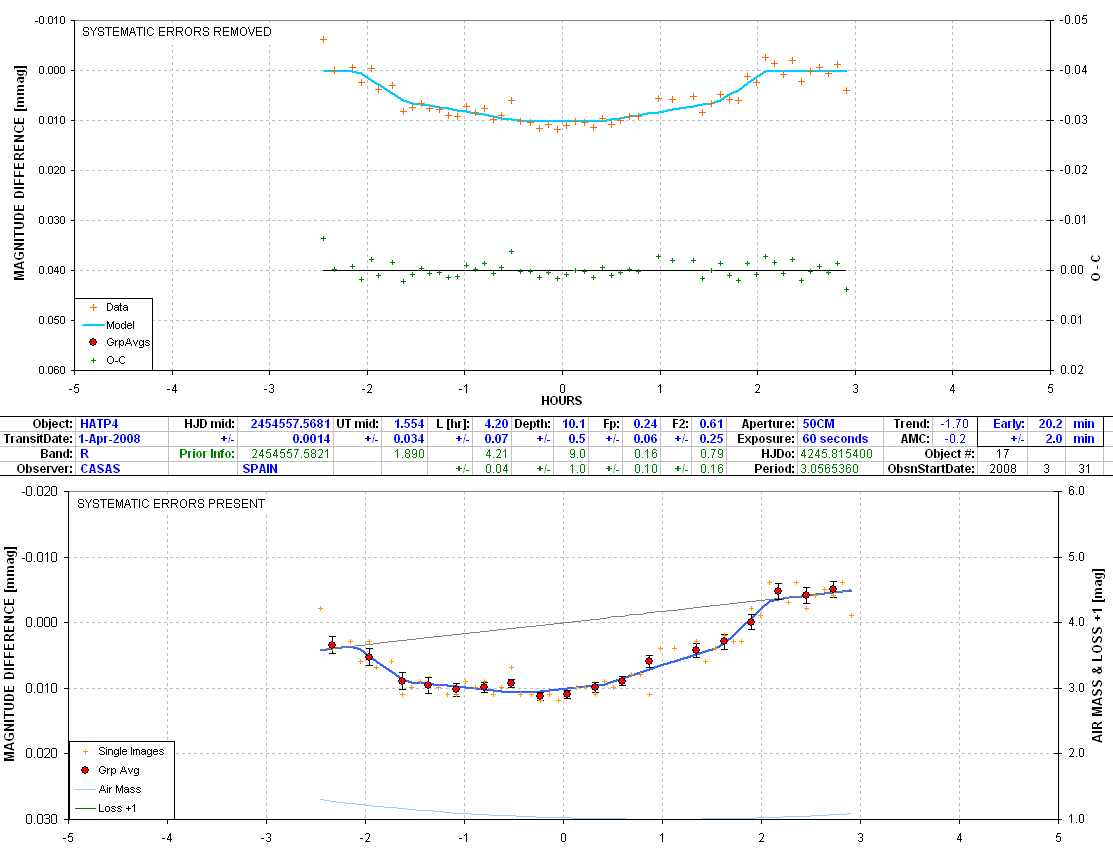The width and height of the screenshot is (1113, 850).
Task: Click the GrpAvgs legend marker in top chart
Action: click(x=92, y=342)
